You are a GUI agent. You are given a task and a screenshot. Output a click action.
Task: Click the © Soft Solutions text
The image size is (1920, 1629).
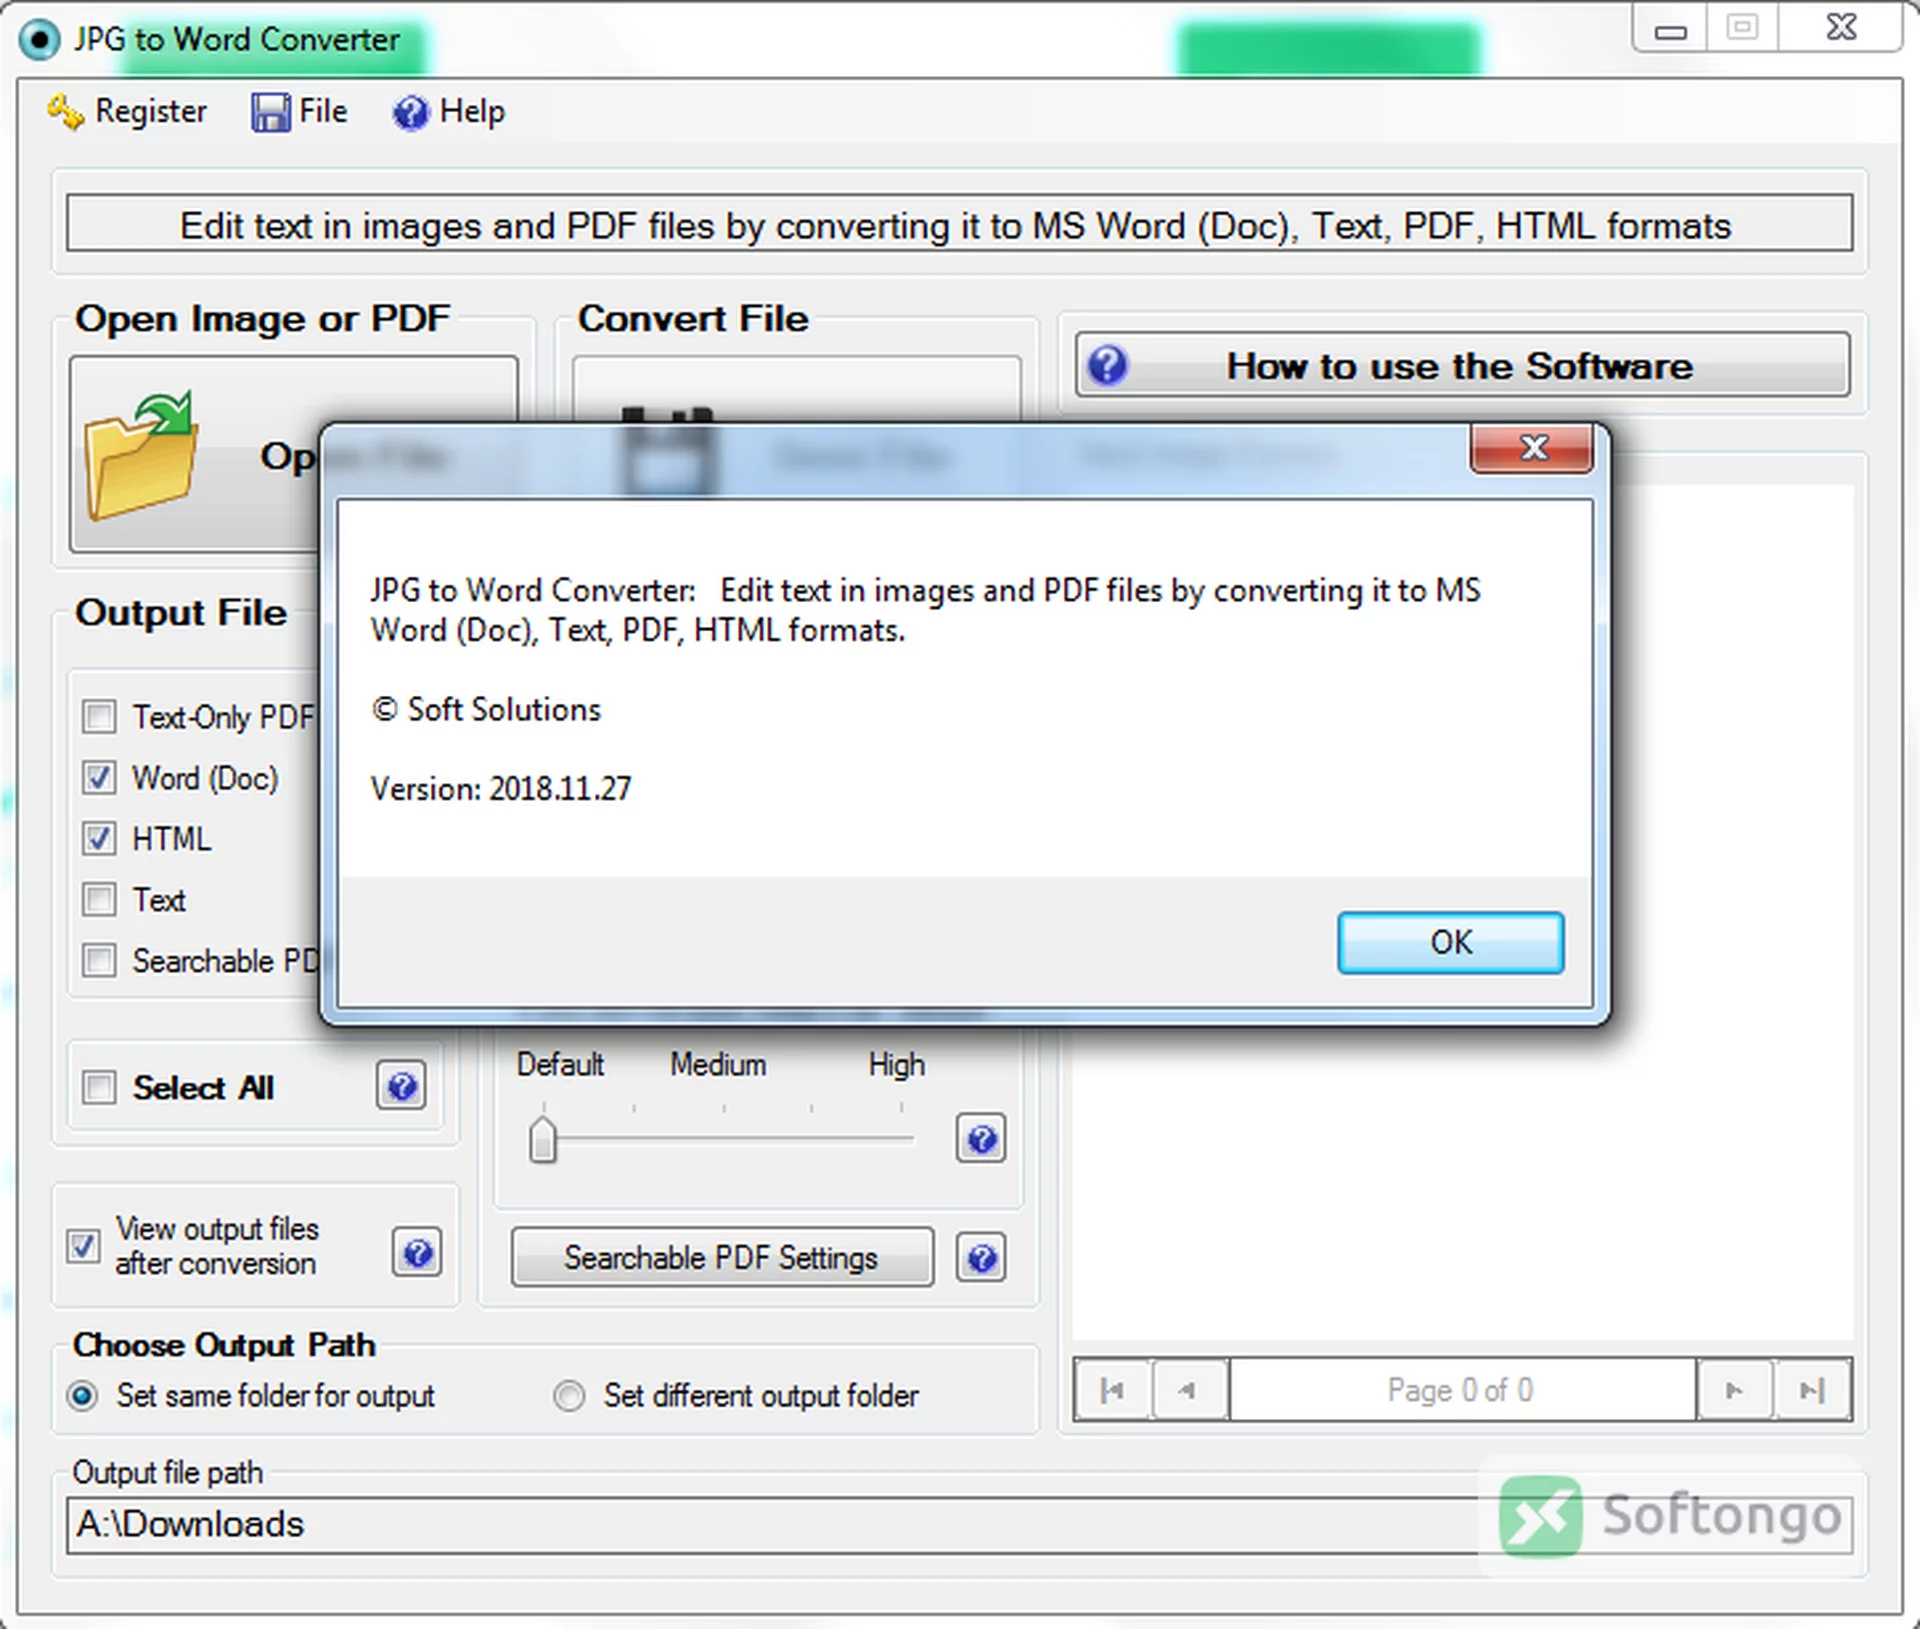486,709
